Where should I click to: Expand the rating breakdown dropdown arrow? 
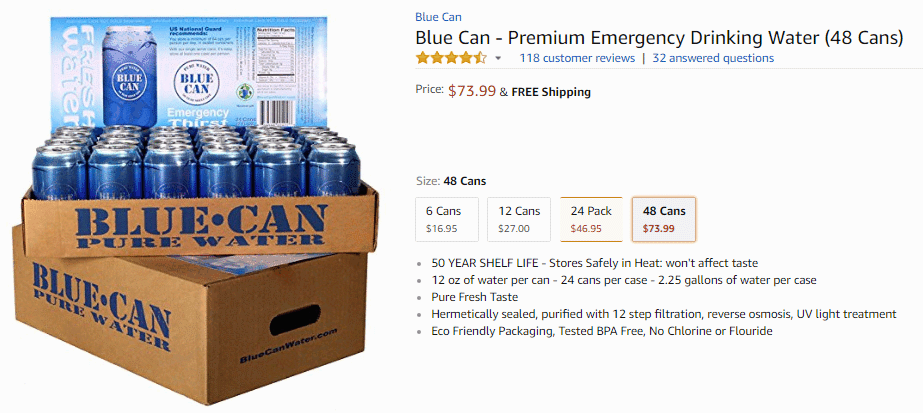coord(498,59)
